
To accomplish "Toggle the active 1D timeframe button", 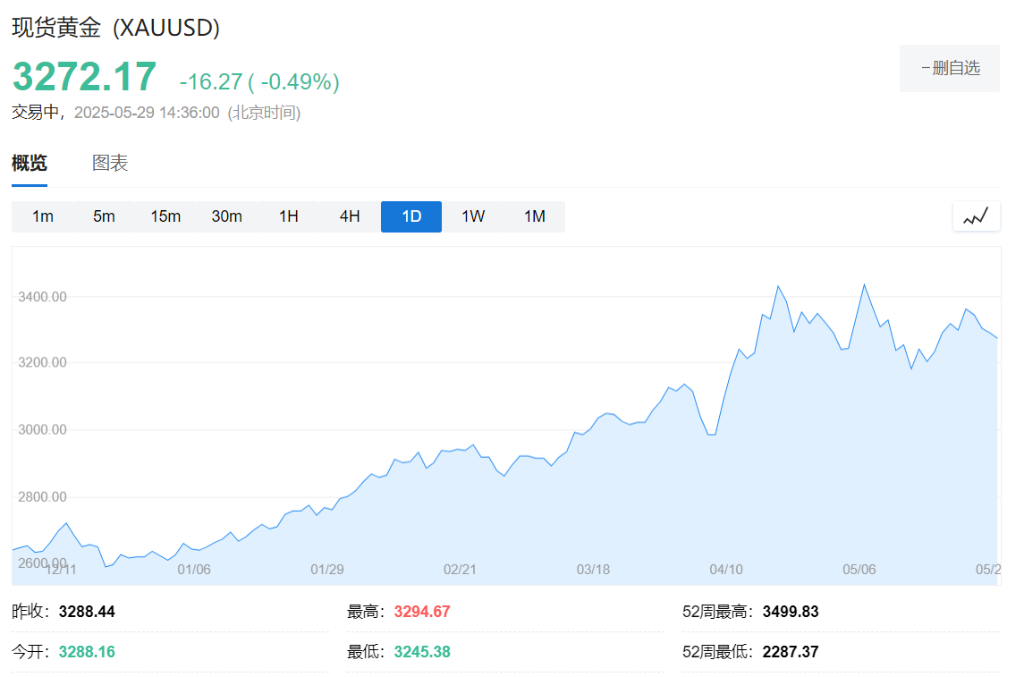I will click(410, 215).
